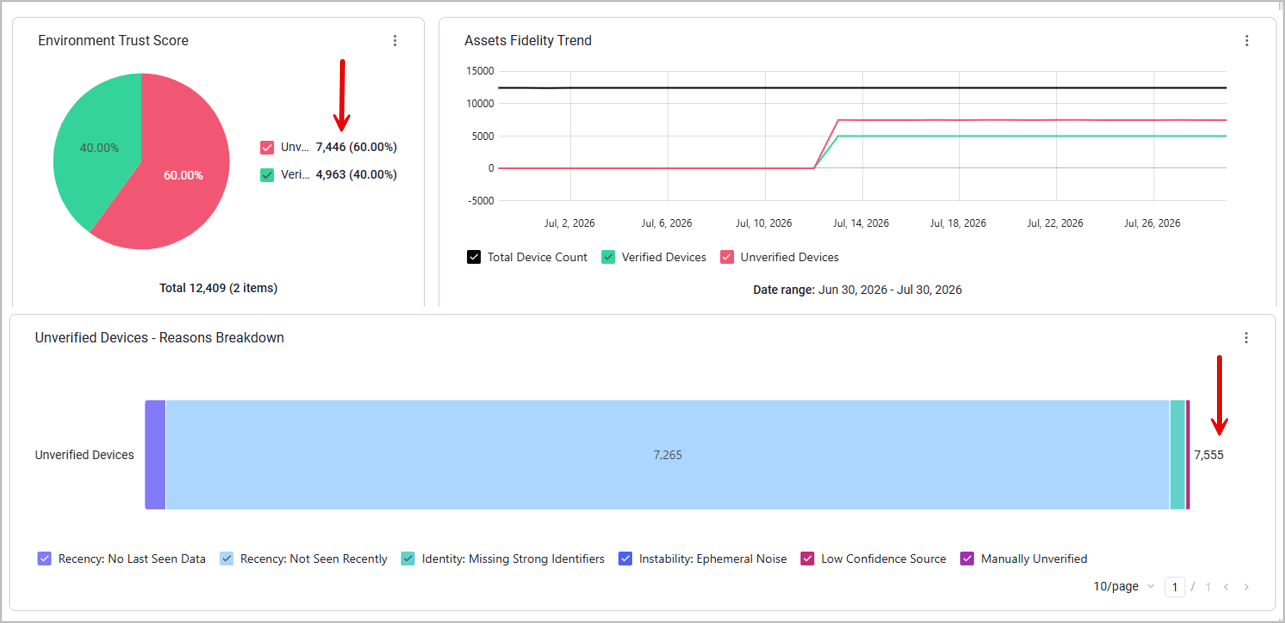Open Assets Fidelity Trend options menu
Image resolution: width=1285 pixels, height=623 pixels.
click(1247, 41)
